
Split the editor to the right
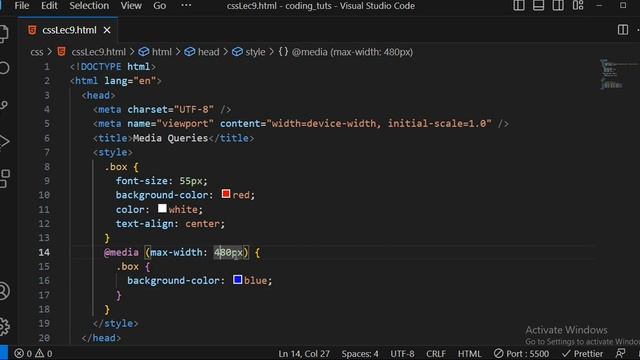point(623,30)
